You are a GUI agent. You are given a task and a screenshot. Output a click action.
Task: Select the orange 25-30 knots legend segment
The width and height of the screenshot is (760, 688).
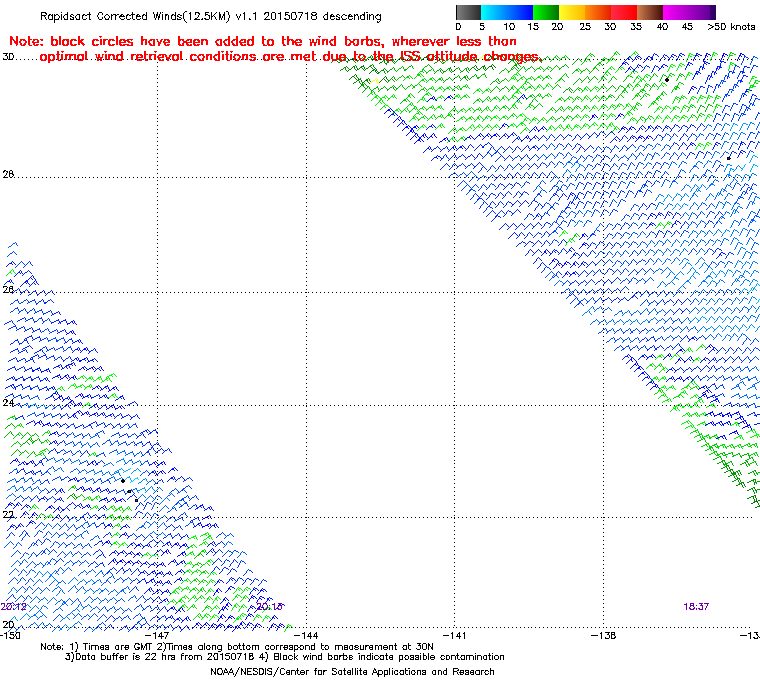pyautogui.click(x=598, y=12)
